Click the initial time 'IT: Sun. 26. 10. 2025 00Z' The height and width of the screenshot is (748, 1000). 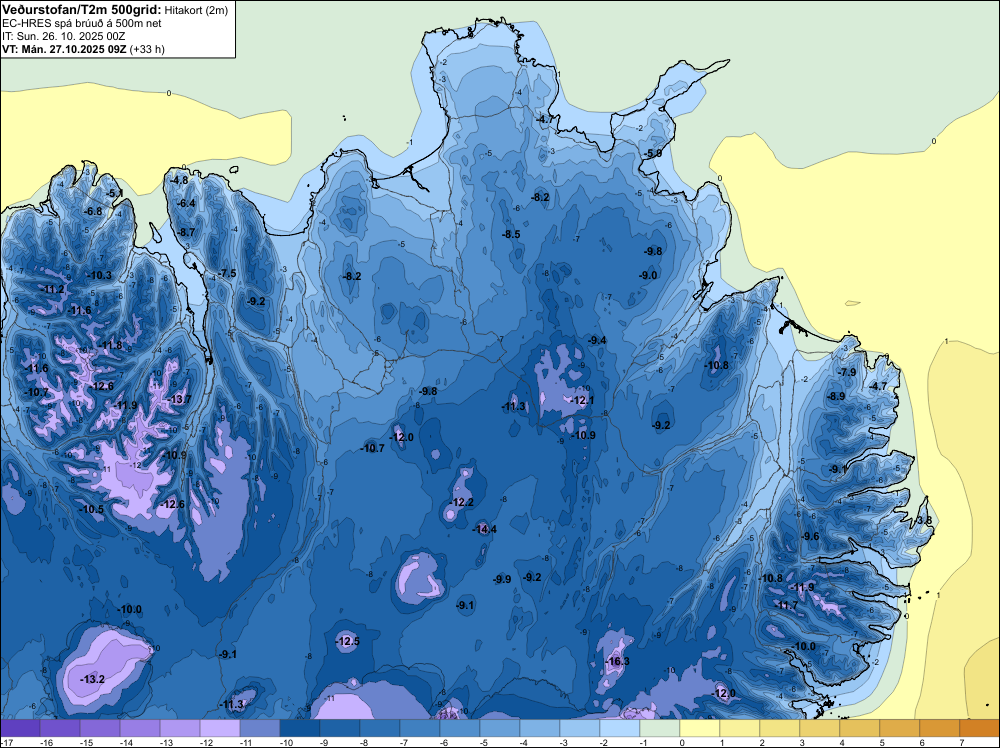tap(64, 36)
